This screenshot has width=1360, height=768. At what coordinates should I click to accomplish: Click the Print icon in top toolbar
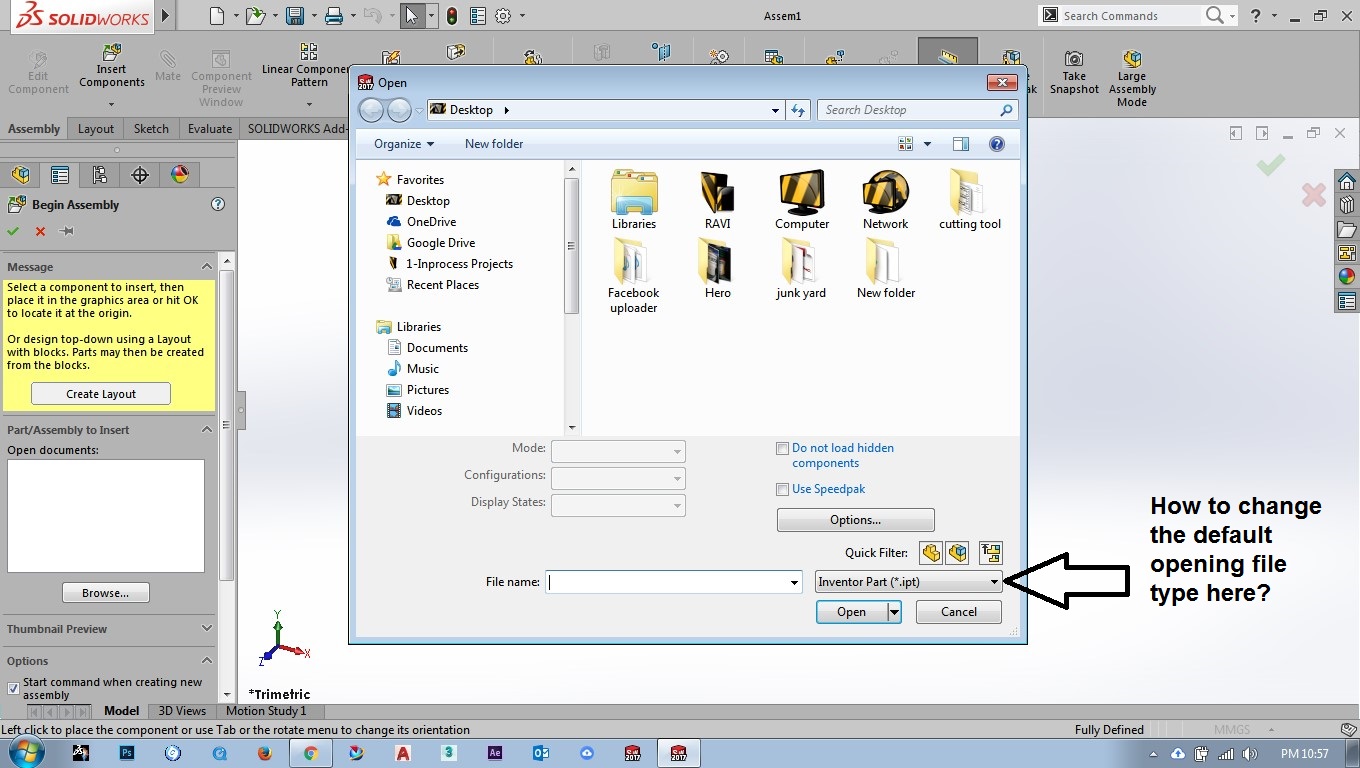pyautogui.click(x=334, y=16)
